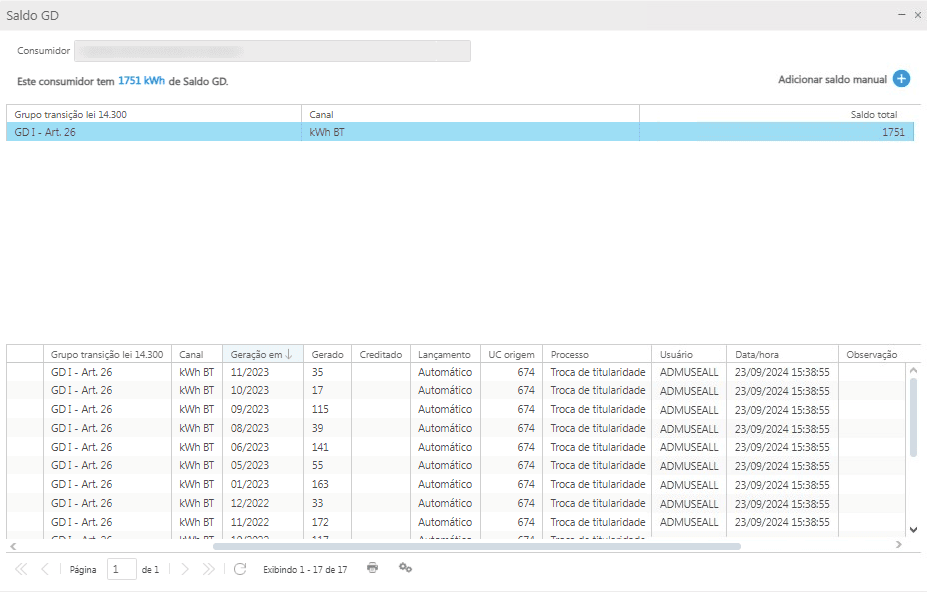Click the 'Data/hora' column header
This screenshot has height=592, width=927.
pos(758,354)
